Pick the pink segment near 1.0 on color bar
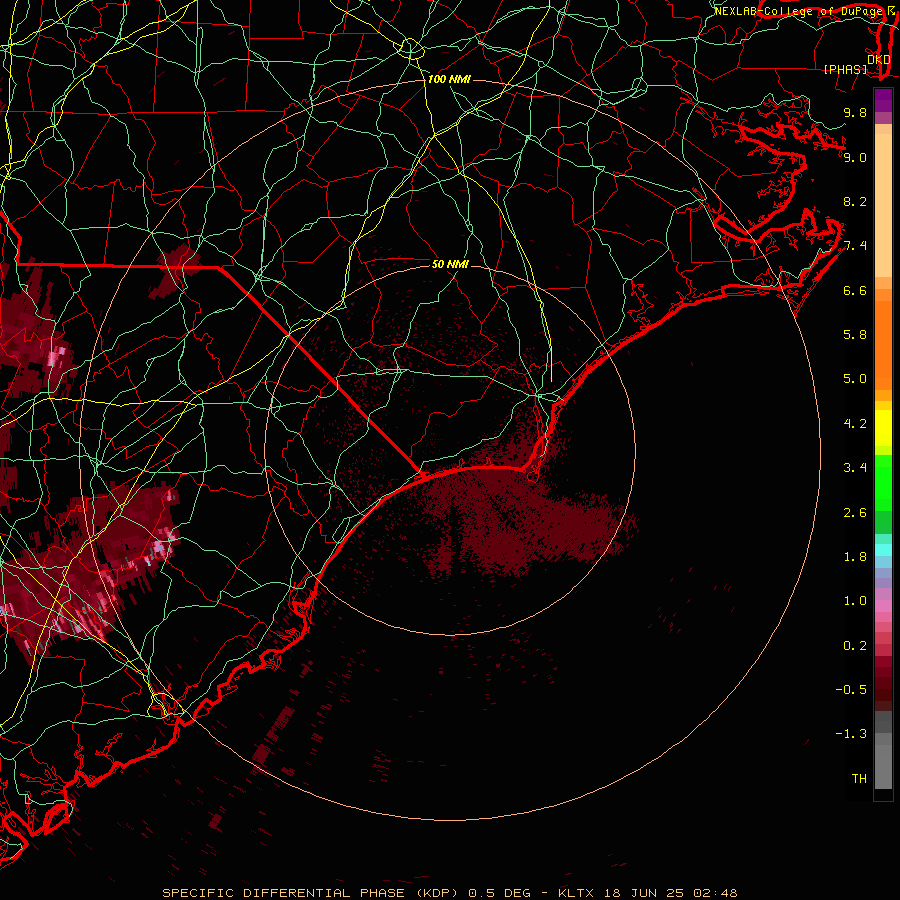 pos(883,606)
